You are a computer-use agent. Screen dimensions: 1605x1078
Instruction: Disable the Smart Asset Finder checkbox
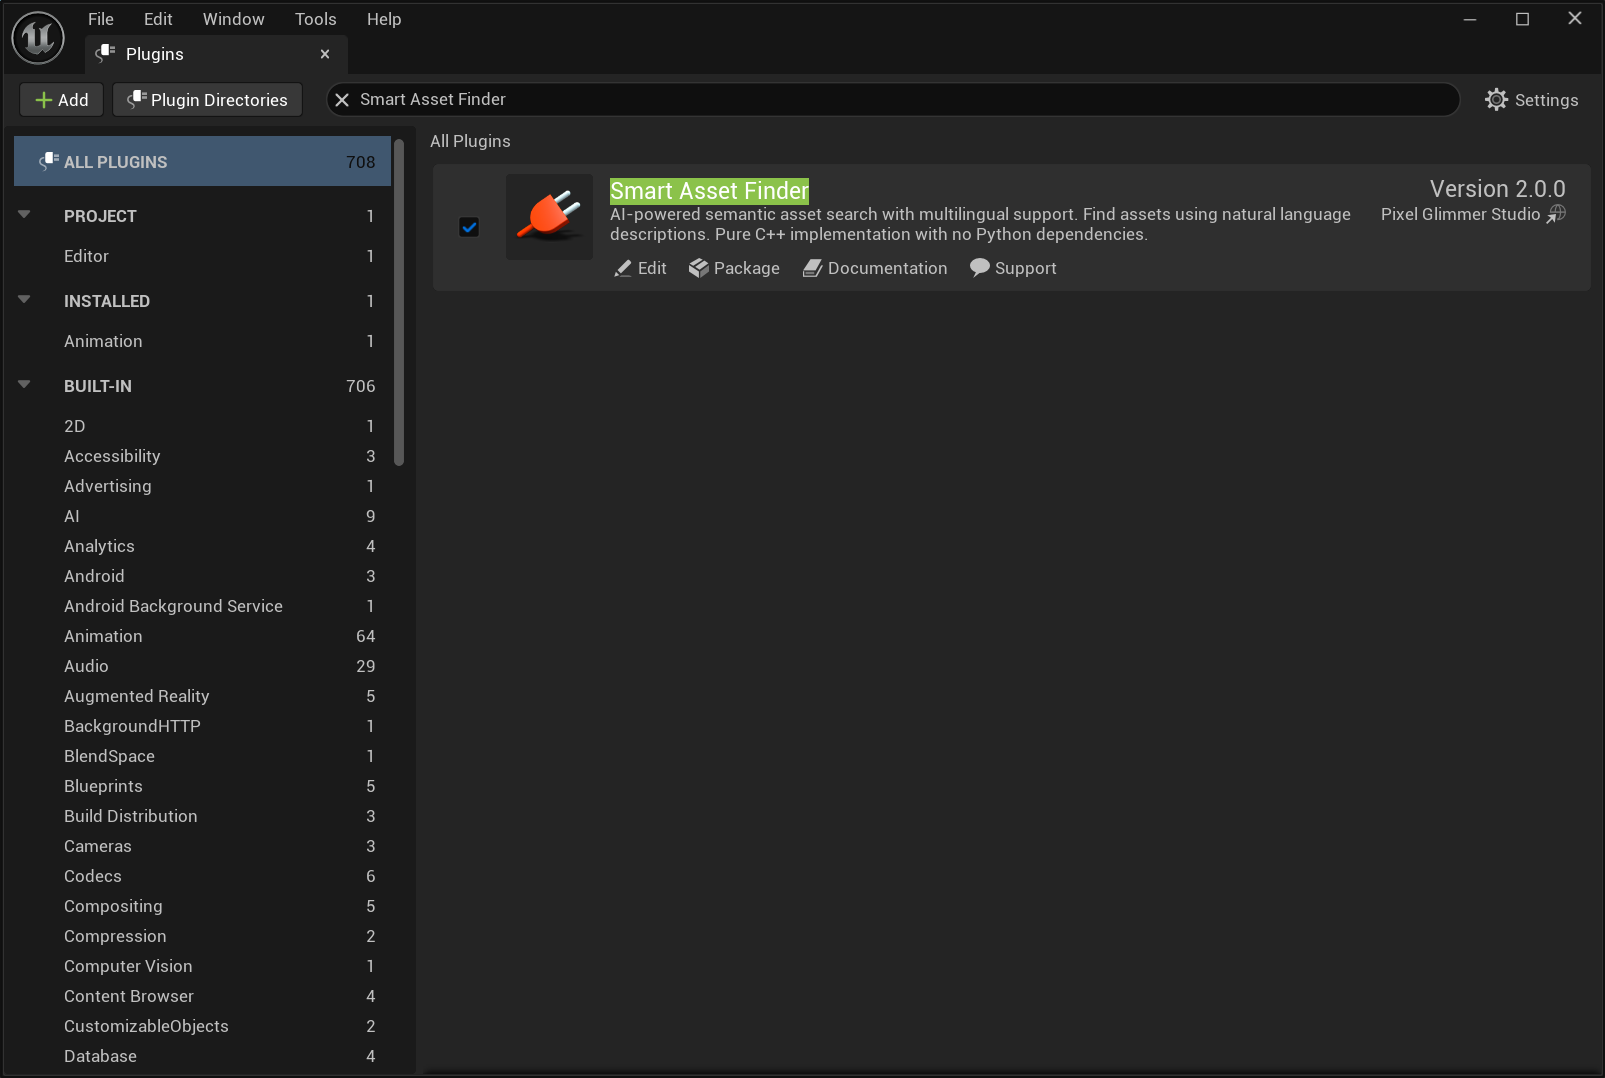469,227
